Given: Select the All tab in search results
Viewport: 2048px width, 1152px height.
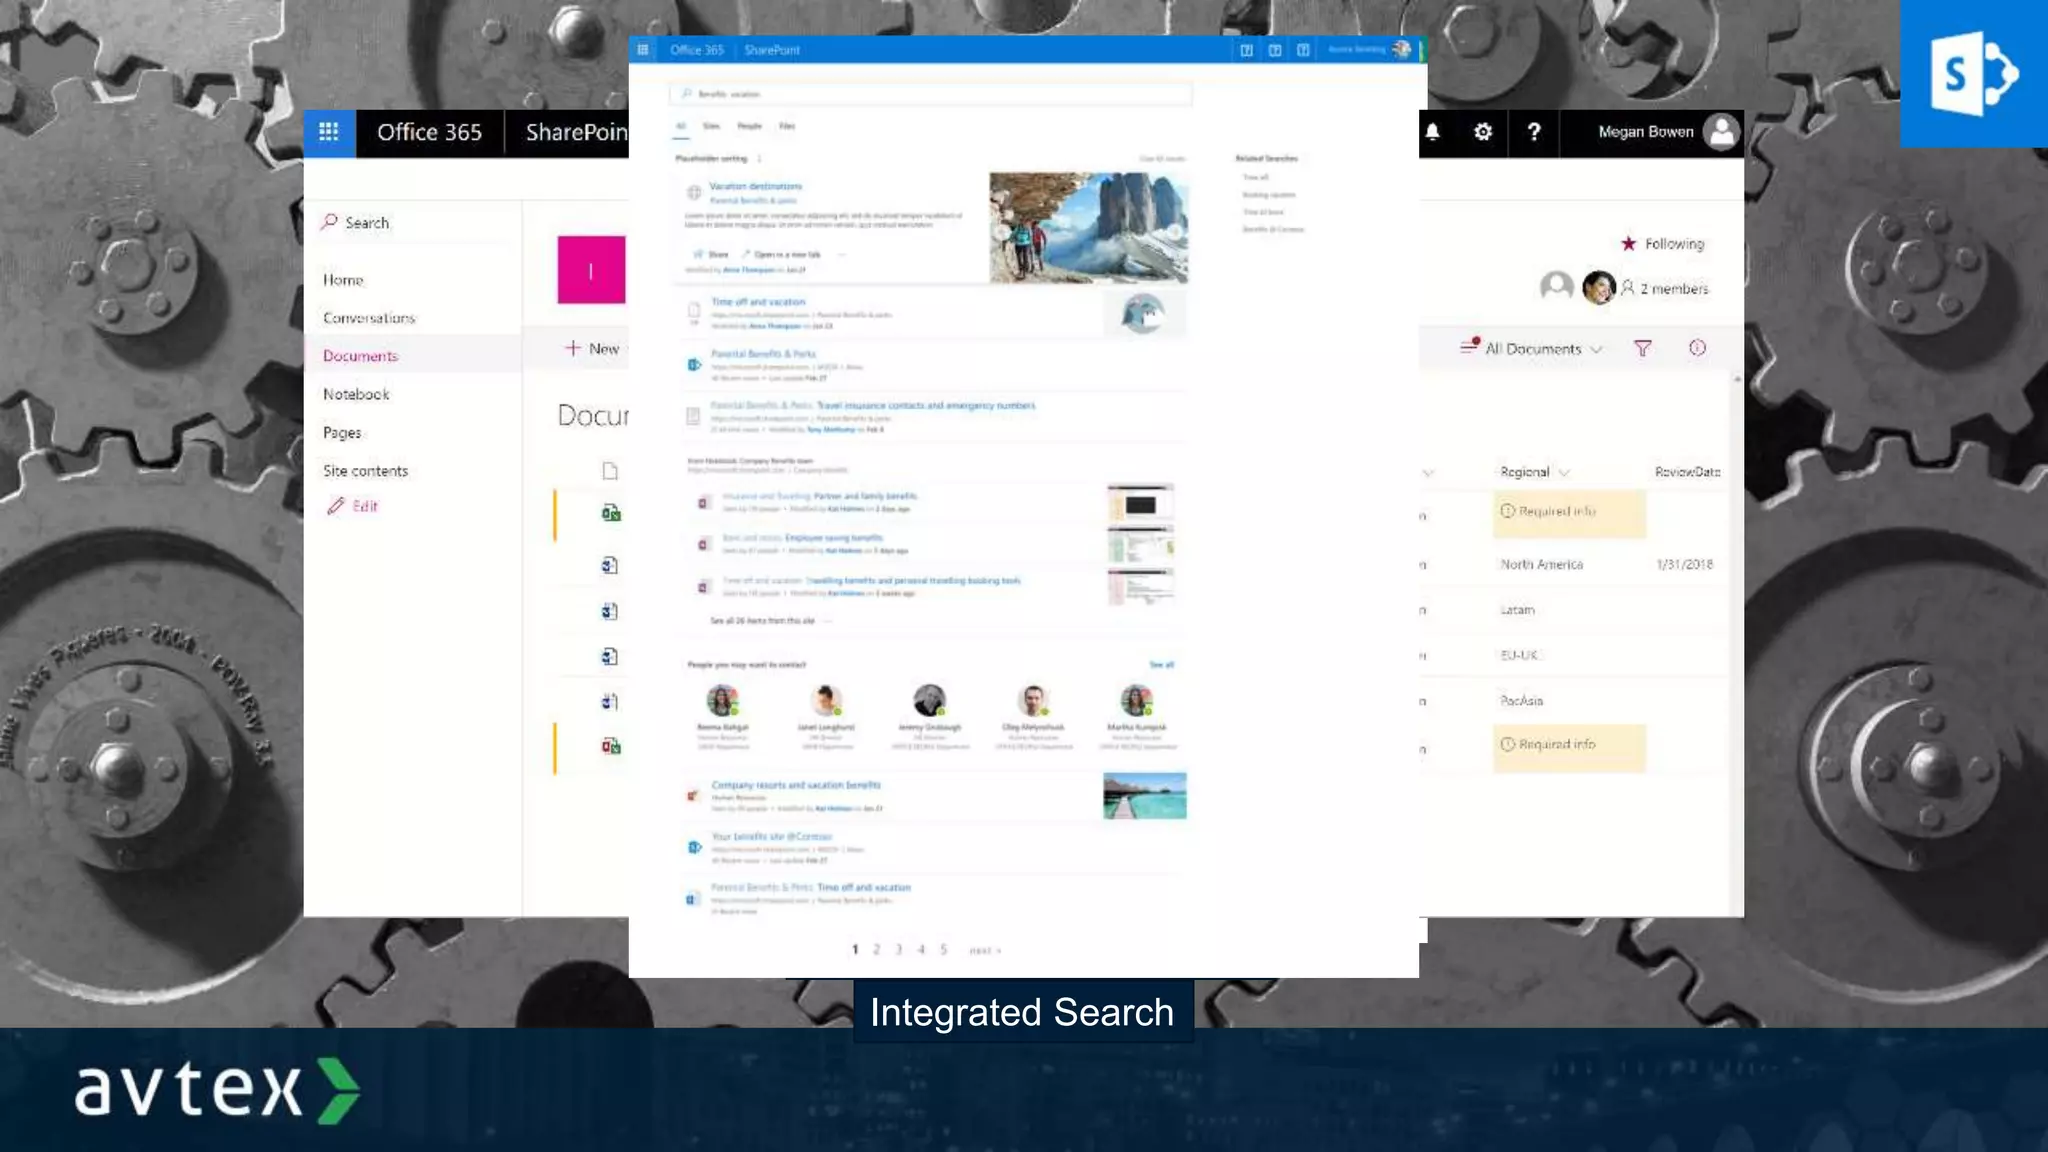Looking at the screenshot, I should (x=681, y=126).
